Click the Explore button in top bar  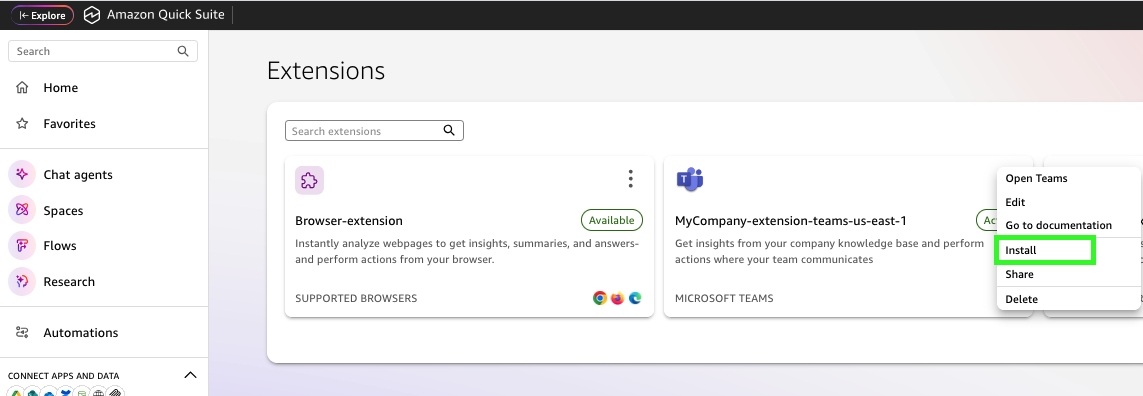pyautogui.click(x=42, y=15)
